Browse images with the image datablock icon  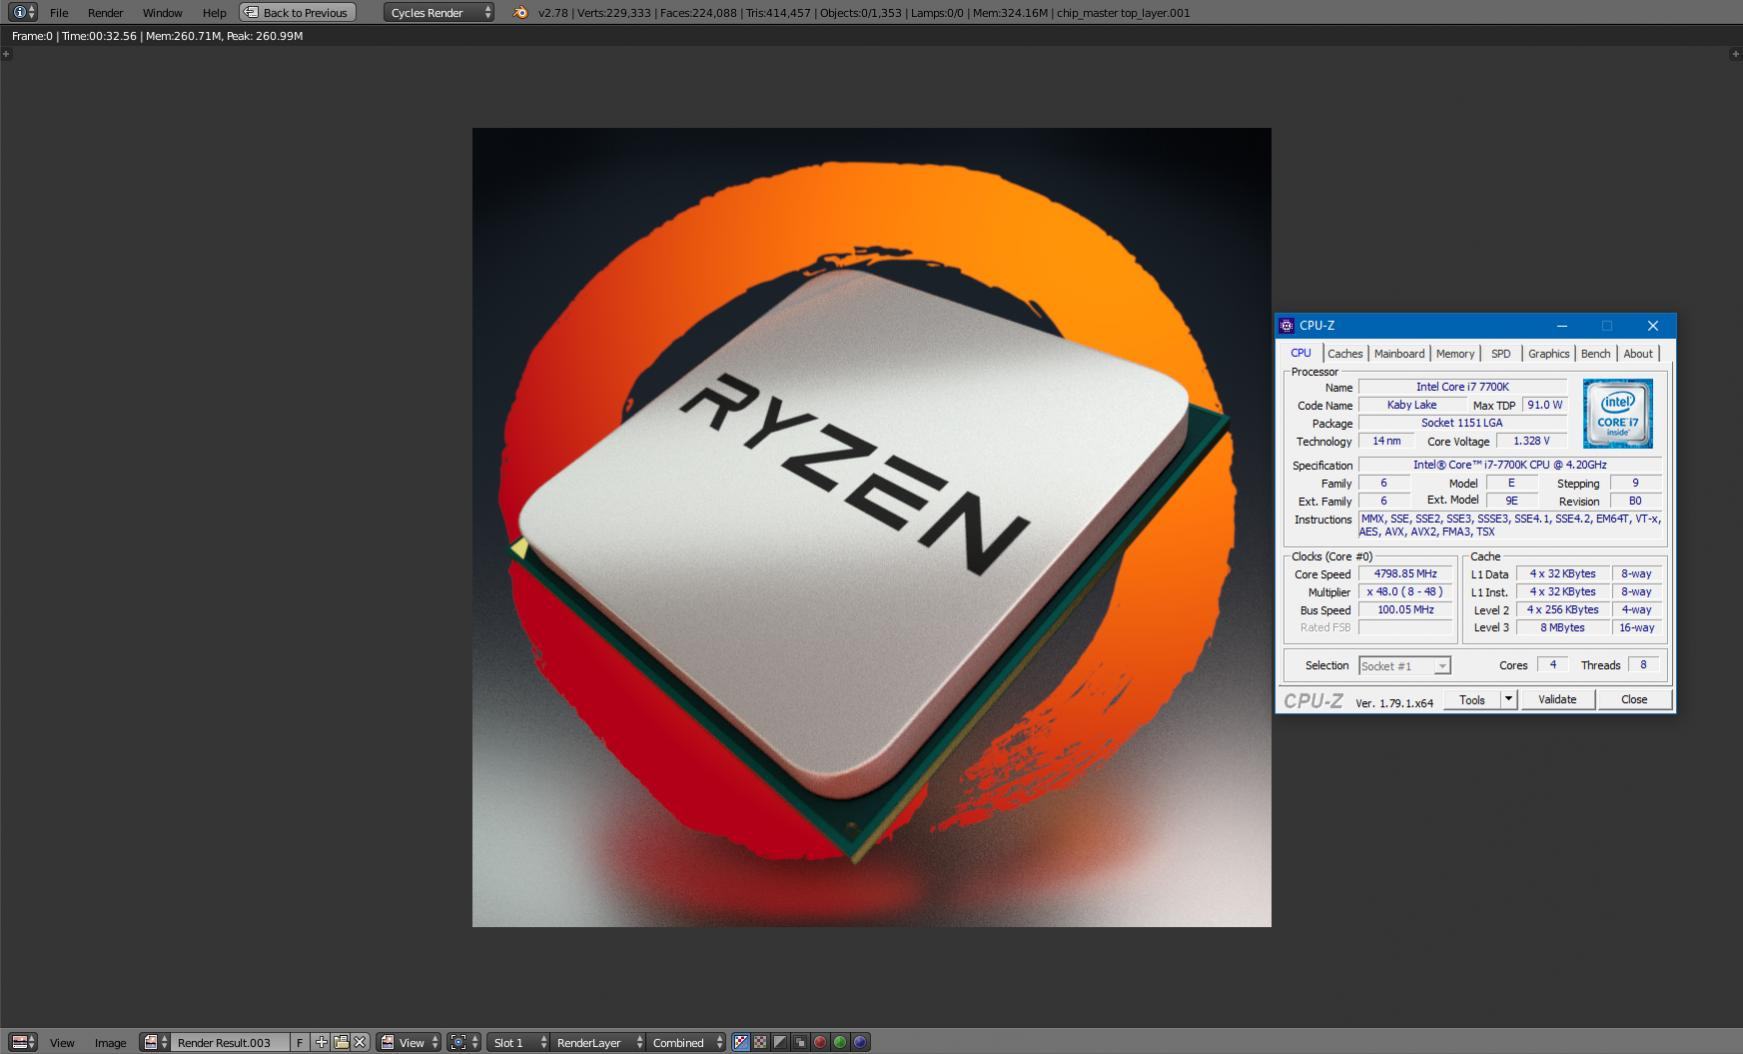tap(155, 1042)
